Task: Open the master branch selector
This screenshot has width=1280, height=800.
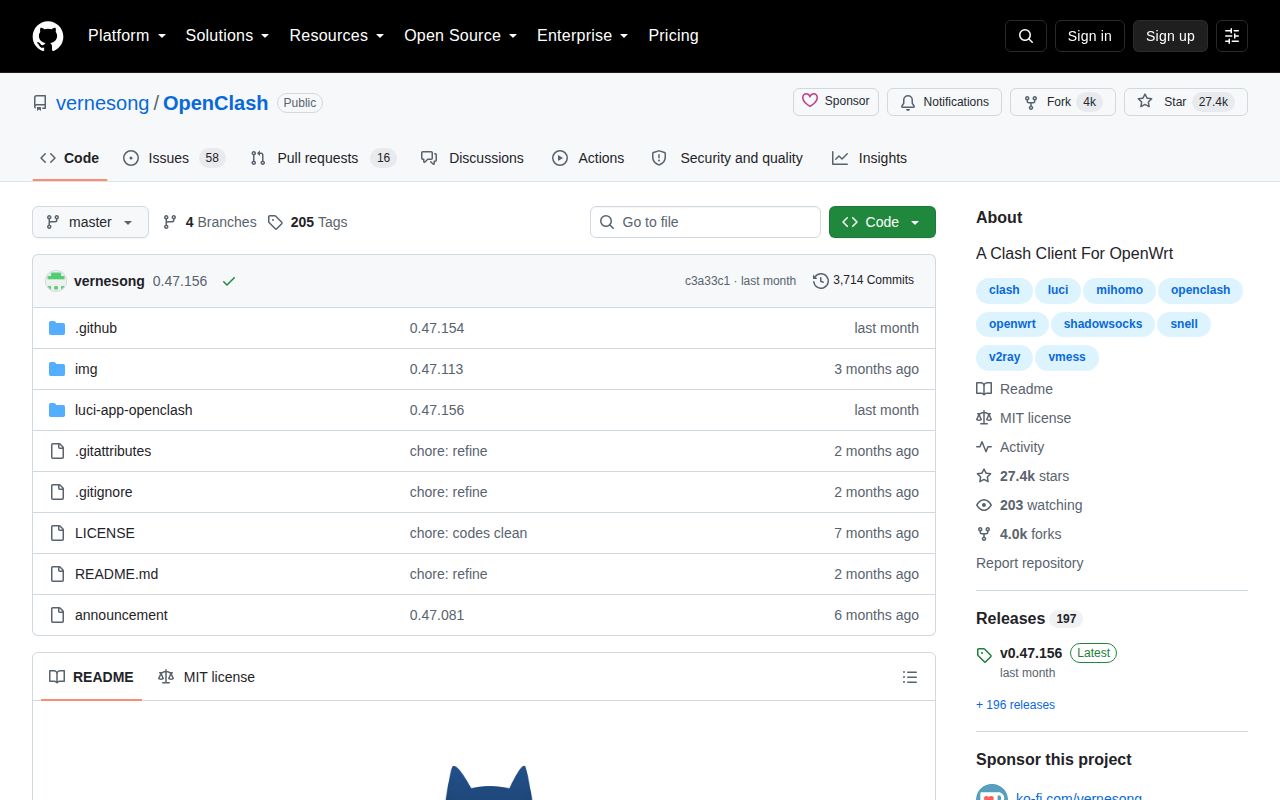Action: click(90, 222)
